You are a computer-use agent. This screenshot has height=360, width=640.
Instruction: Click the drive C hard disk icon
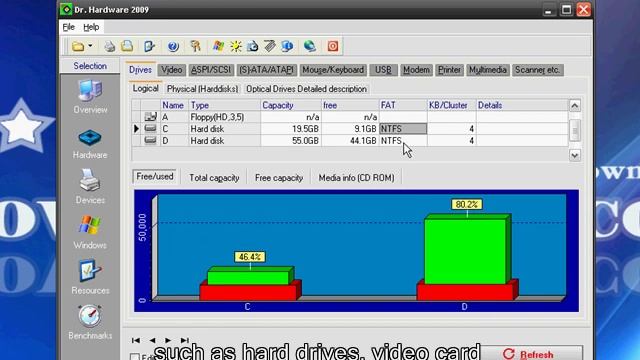pyautogui.click(x=151, y=129)
